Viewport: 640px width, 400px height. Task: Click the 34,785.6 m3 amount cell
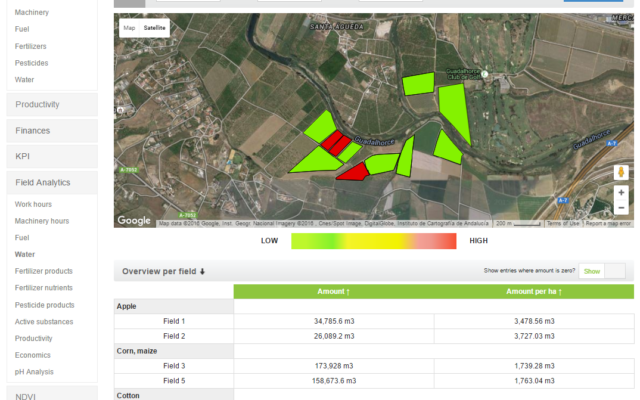334,321
